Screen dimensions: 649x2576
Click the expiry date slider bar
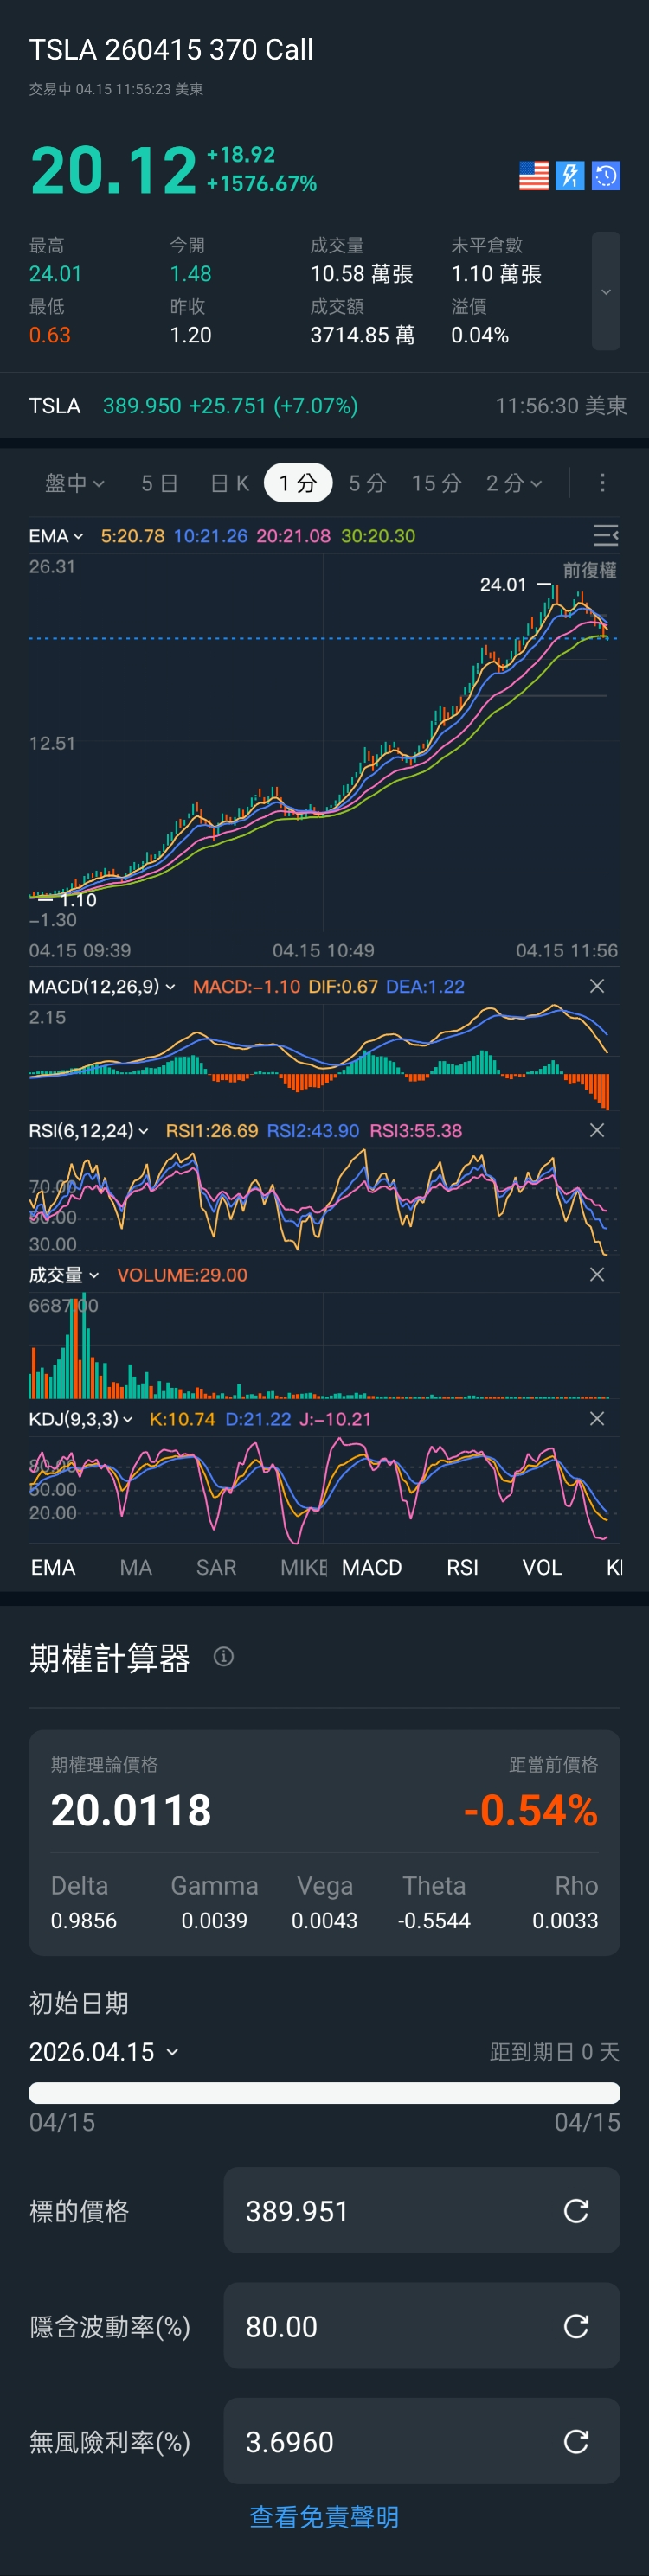[x=324, y=2093]
